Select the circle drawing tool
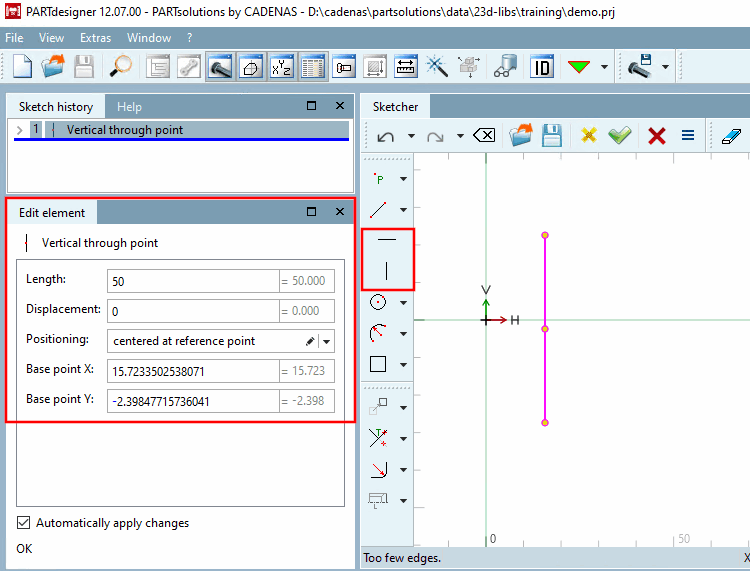Screen dimensions: 750x571 (x=378, y=302)
